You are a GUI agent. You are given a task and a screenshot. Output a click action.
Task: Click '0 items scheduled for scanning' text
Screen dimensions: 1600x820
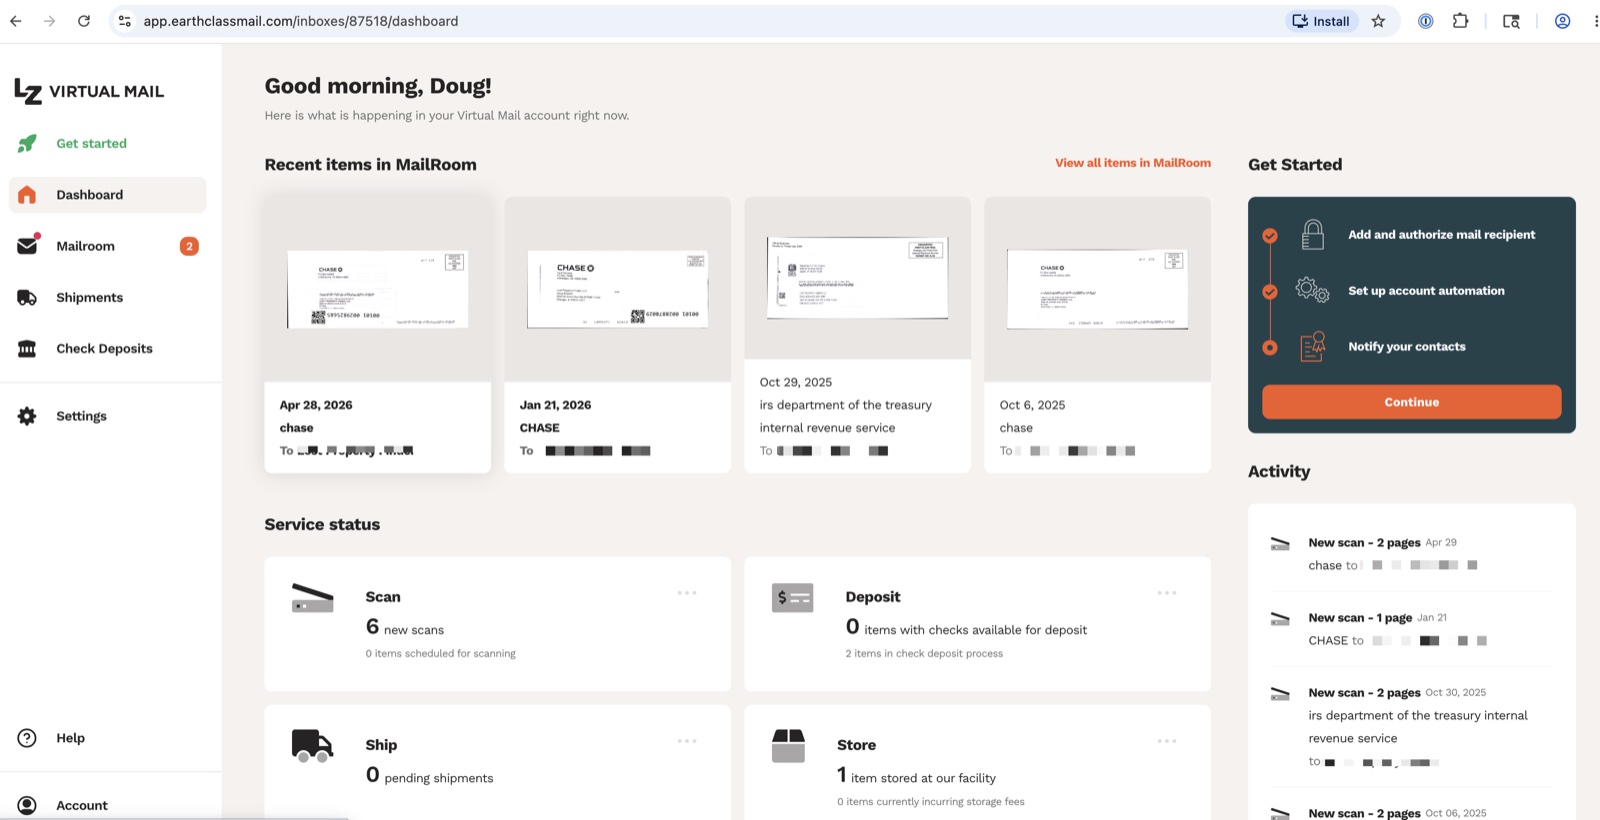[x=441, y=654]
